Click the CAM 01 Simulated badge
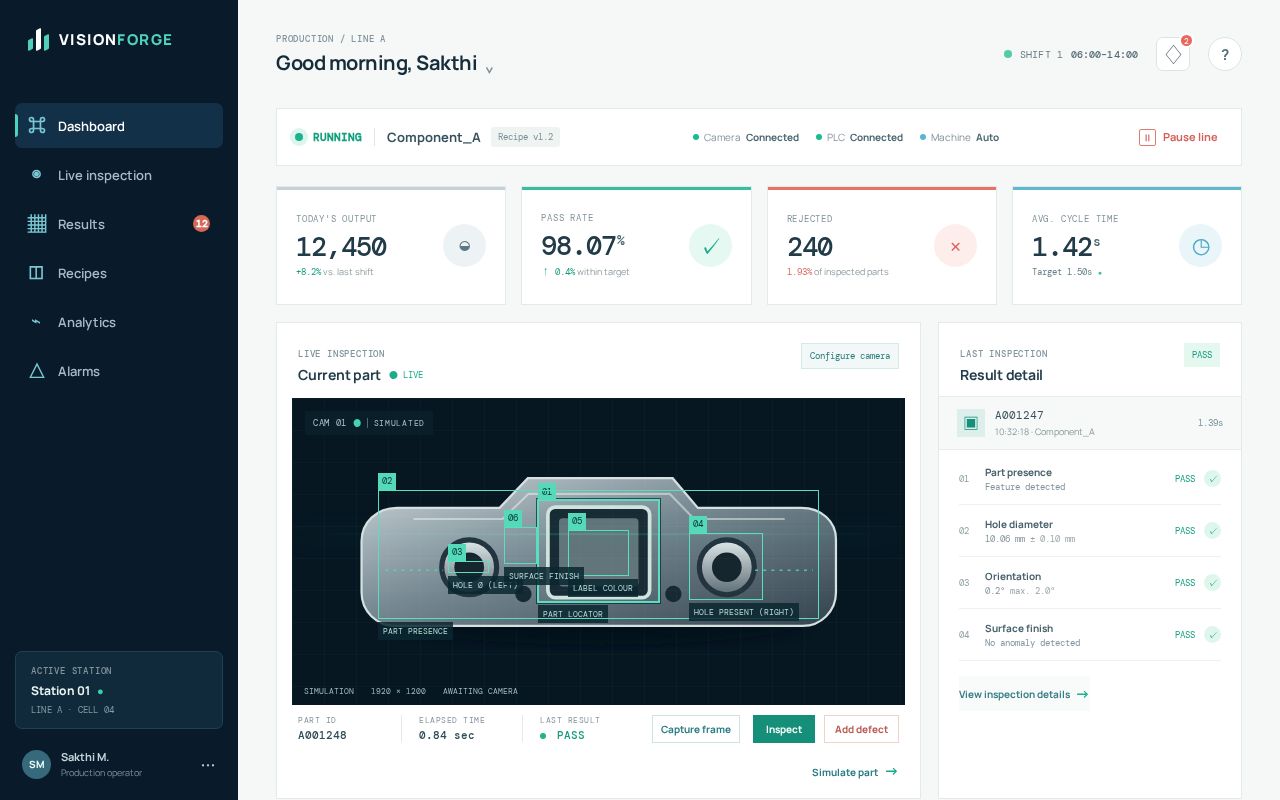 (369, 423)
